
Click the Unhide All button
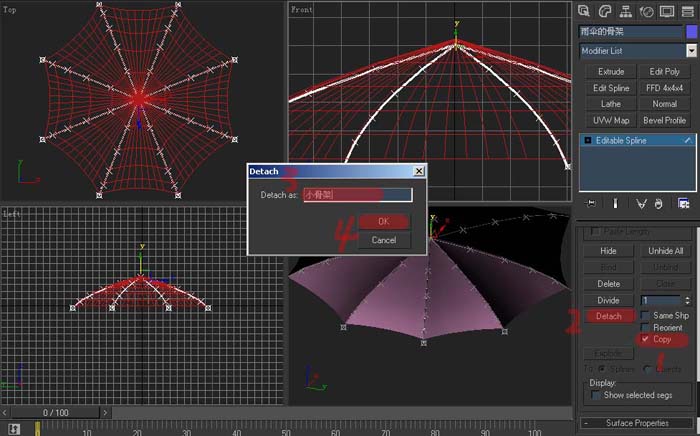tap(666, 251)
